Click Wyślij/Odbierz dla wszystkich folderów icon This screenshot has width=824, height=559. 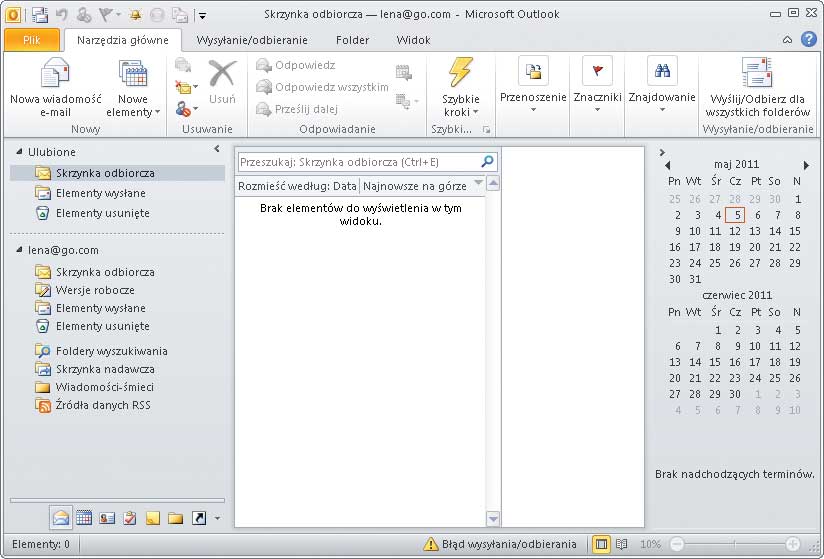[x=756, y=74]
